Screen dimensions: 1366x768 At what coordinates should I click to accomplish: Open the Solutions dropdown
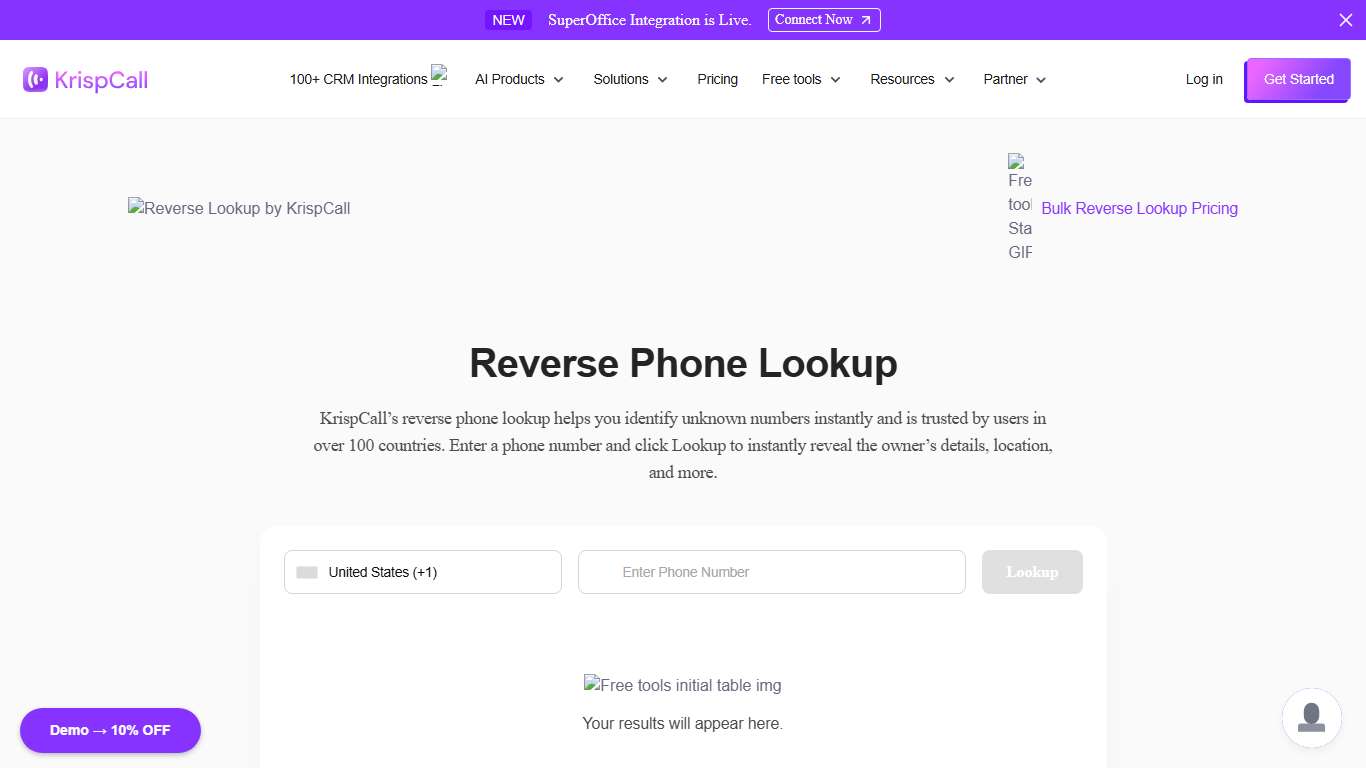tap(630, 79)
